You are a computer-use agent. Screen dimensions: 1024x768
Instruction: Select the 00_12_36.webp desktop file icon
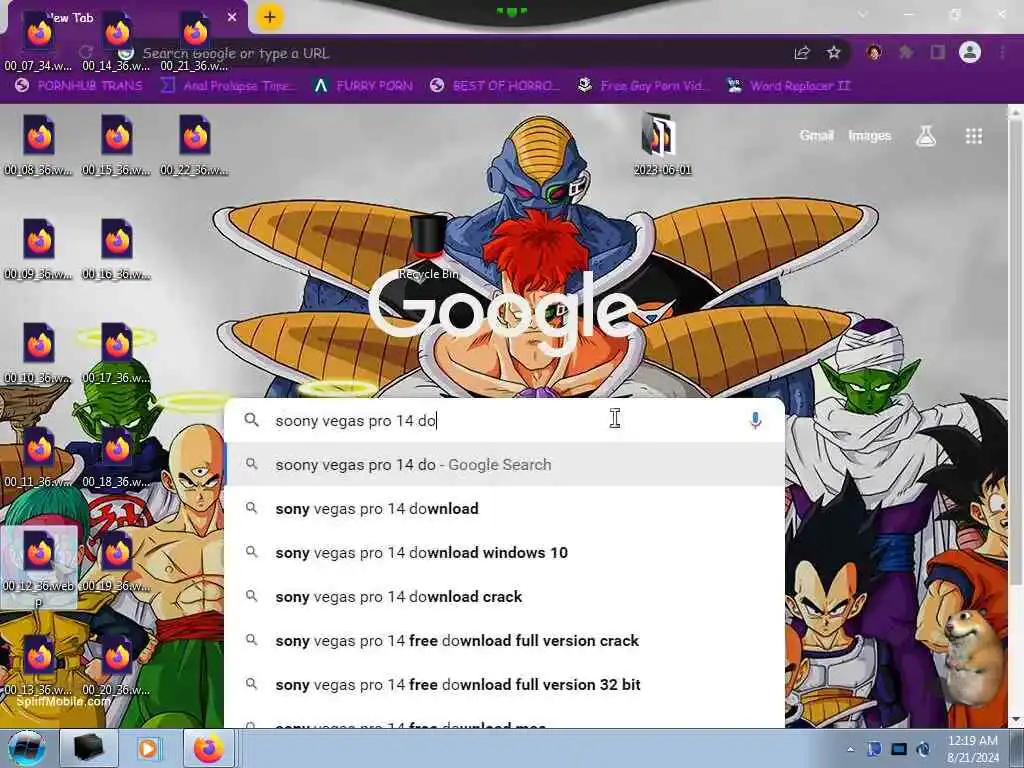(x=39, y=566)
